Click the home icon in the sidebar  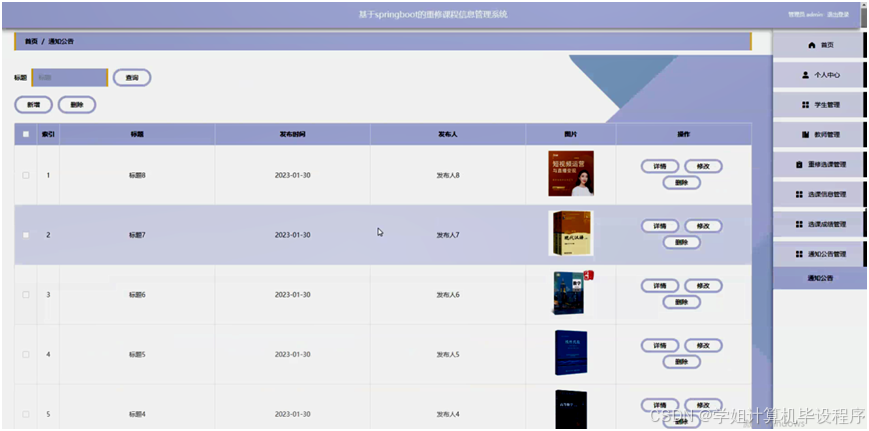point(812,45)
